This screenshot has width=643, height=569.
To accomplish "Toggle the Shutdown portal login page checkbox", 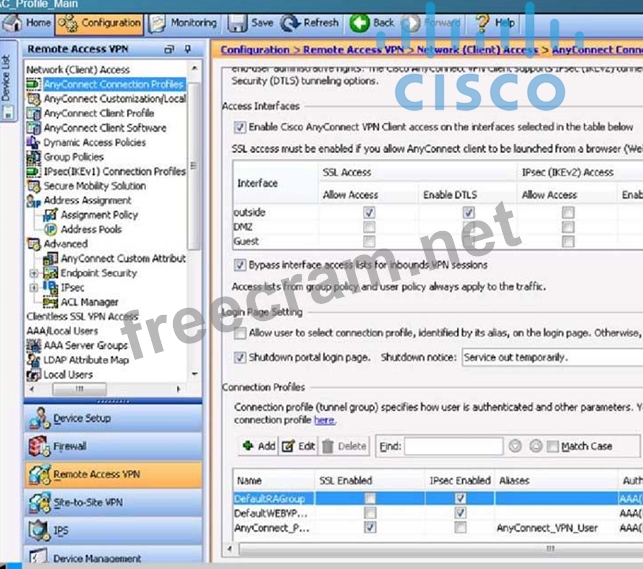I will [240, 357].
